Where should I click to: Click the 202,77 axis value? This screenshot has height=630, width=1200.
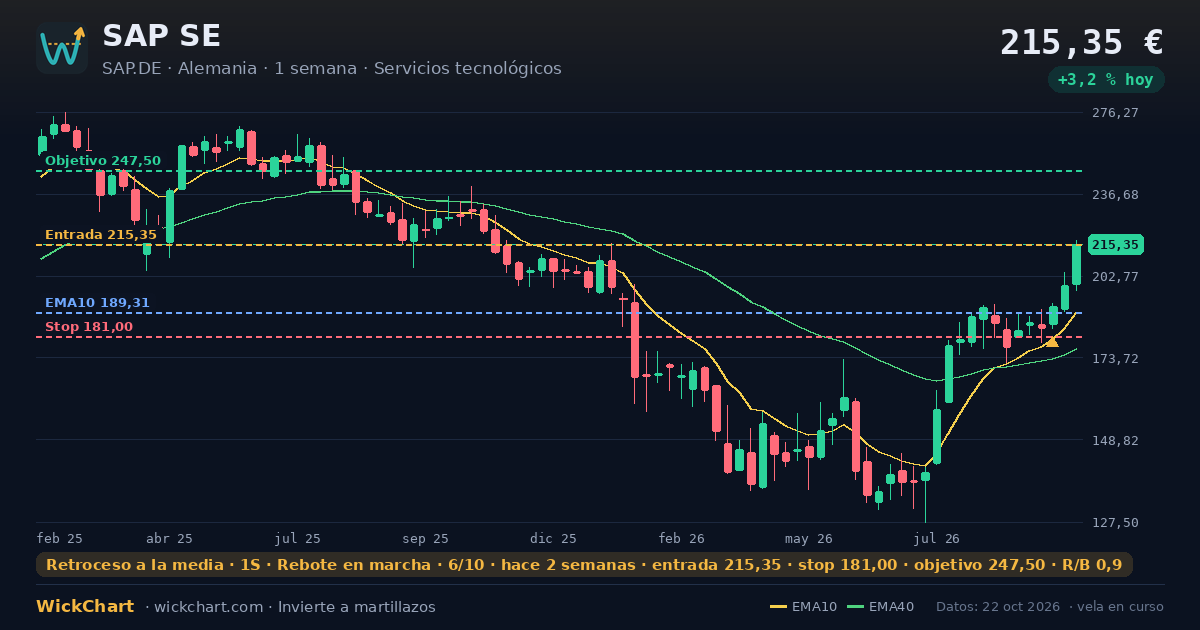tap(1115, 277)
